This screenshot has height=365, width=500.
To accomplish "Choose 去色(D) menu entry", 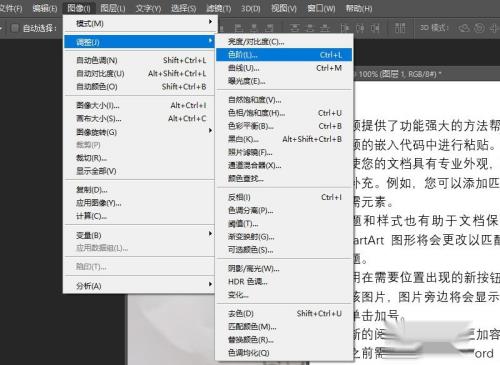I will point(284,313).
